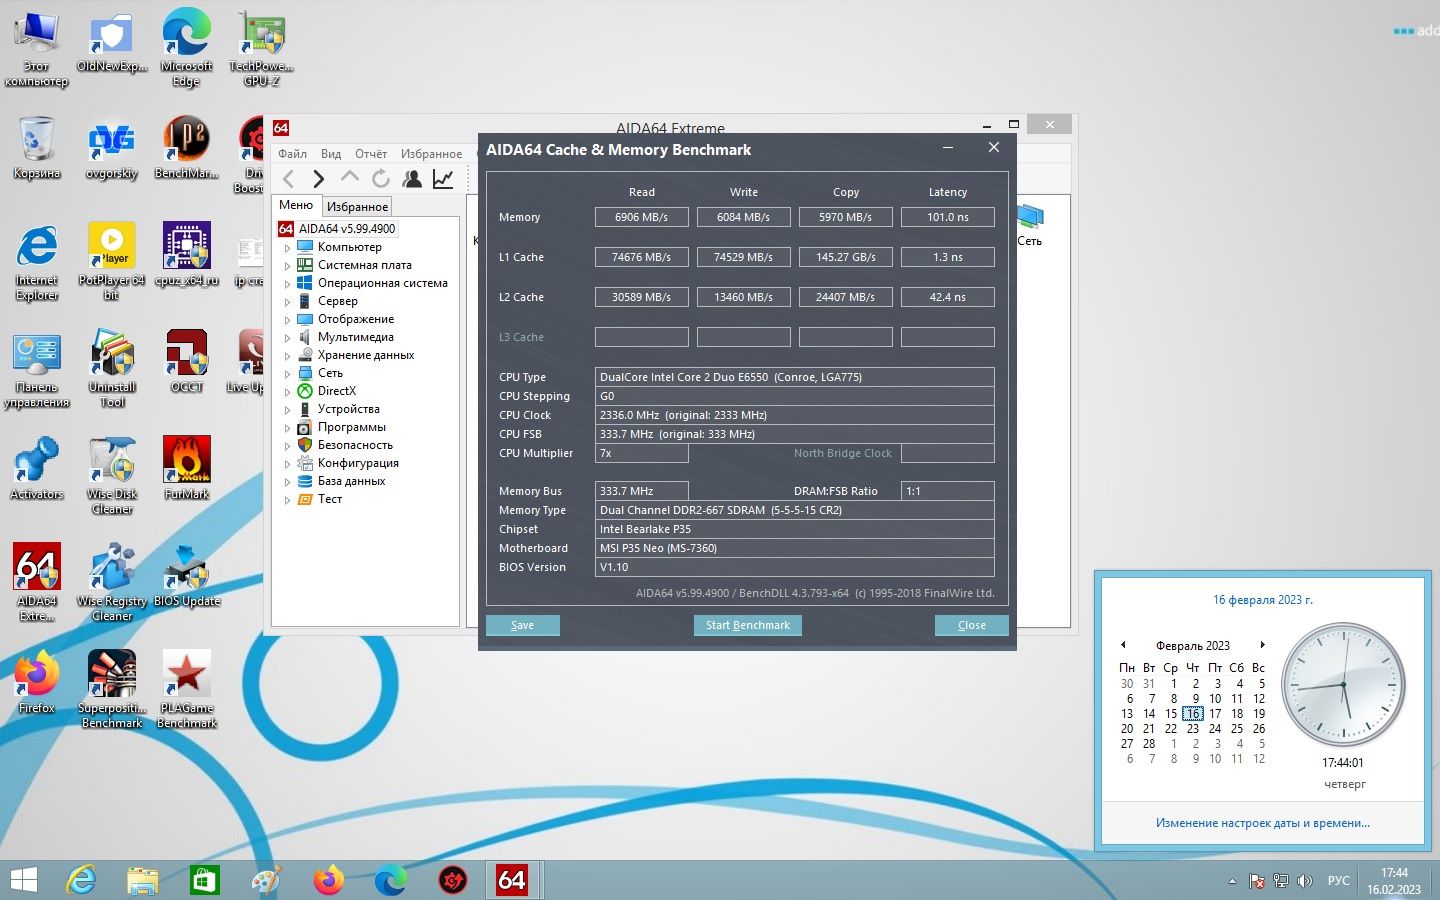Select Безопасность in the tree
The width and height of the screenshot is (1440, 900).
pos(355,445)
